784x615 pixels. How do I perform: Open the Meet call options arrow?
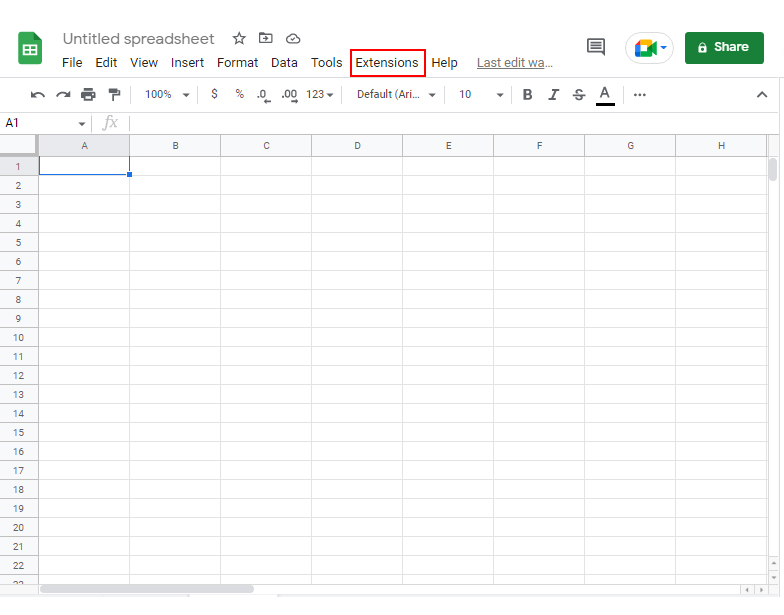pyautogui.click(x=664, y=48)
